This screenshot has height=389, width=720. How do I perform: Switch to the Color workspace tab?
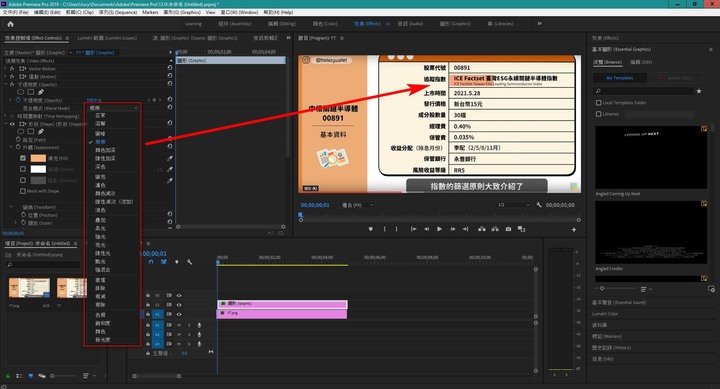click(325, 24)
